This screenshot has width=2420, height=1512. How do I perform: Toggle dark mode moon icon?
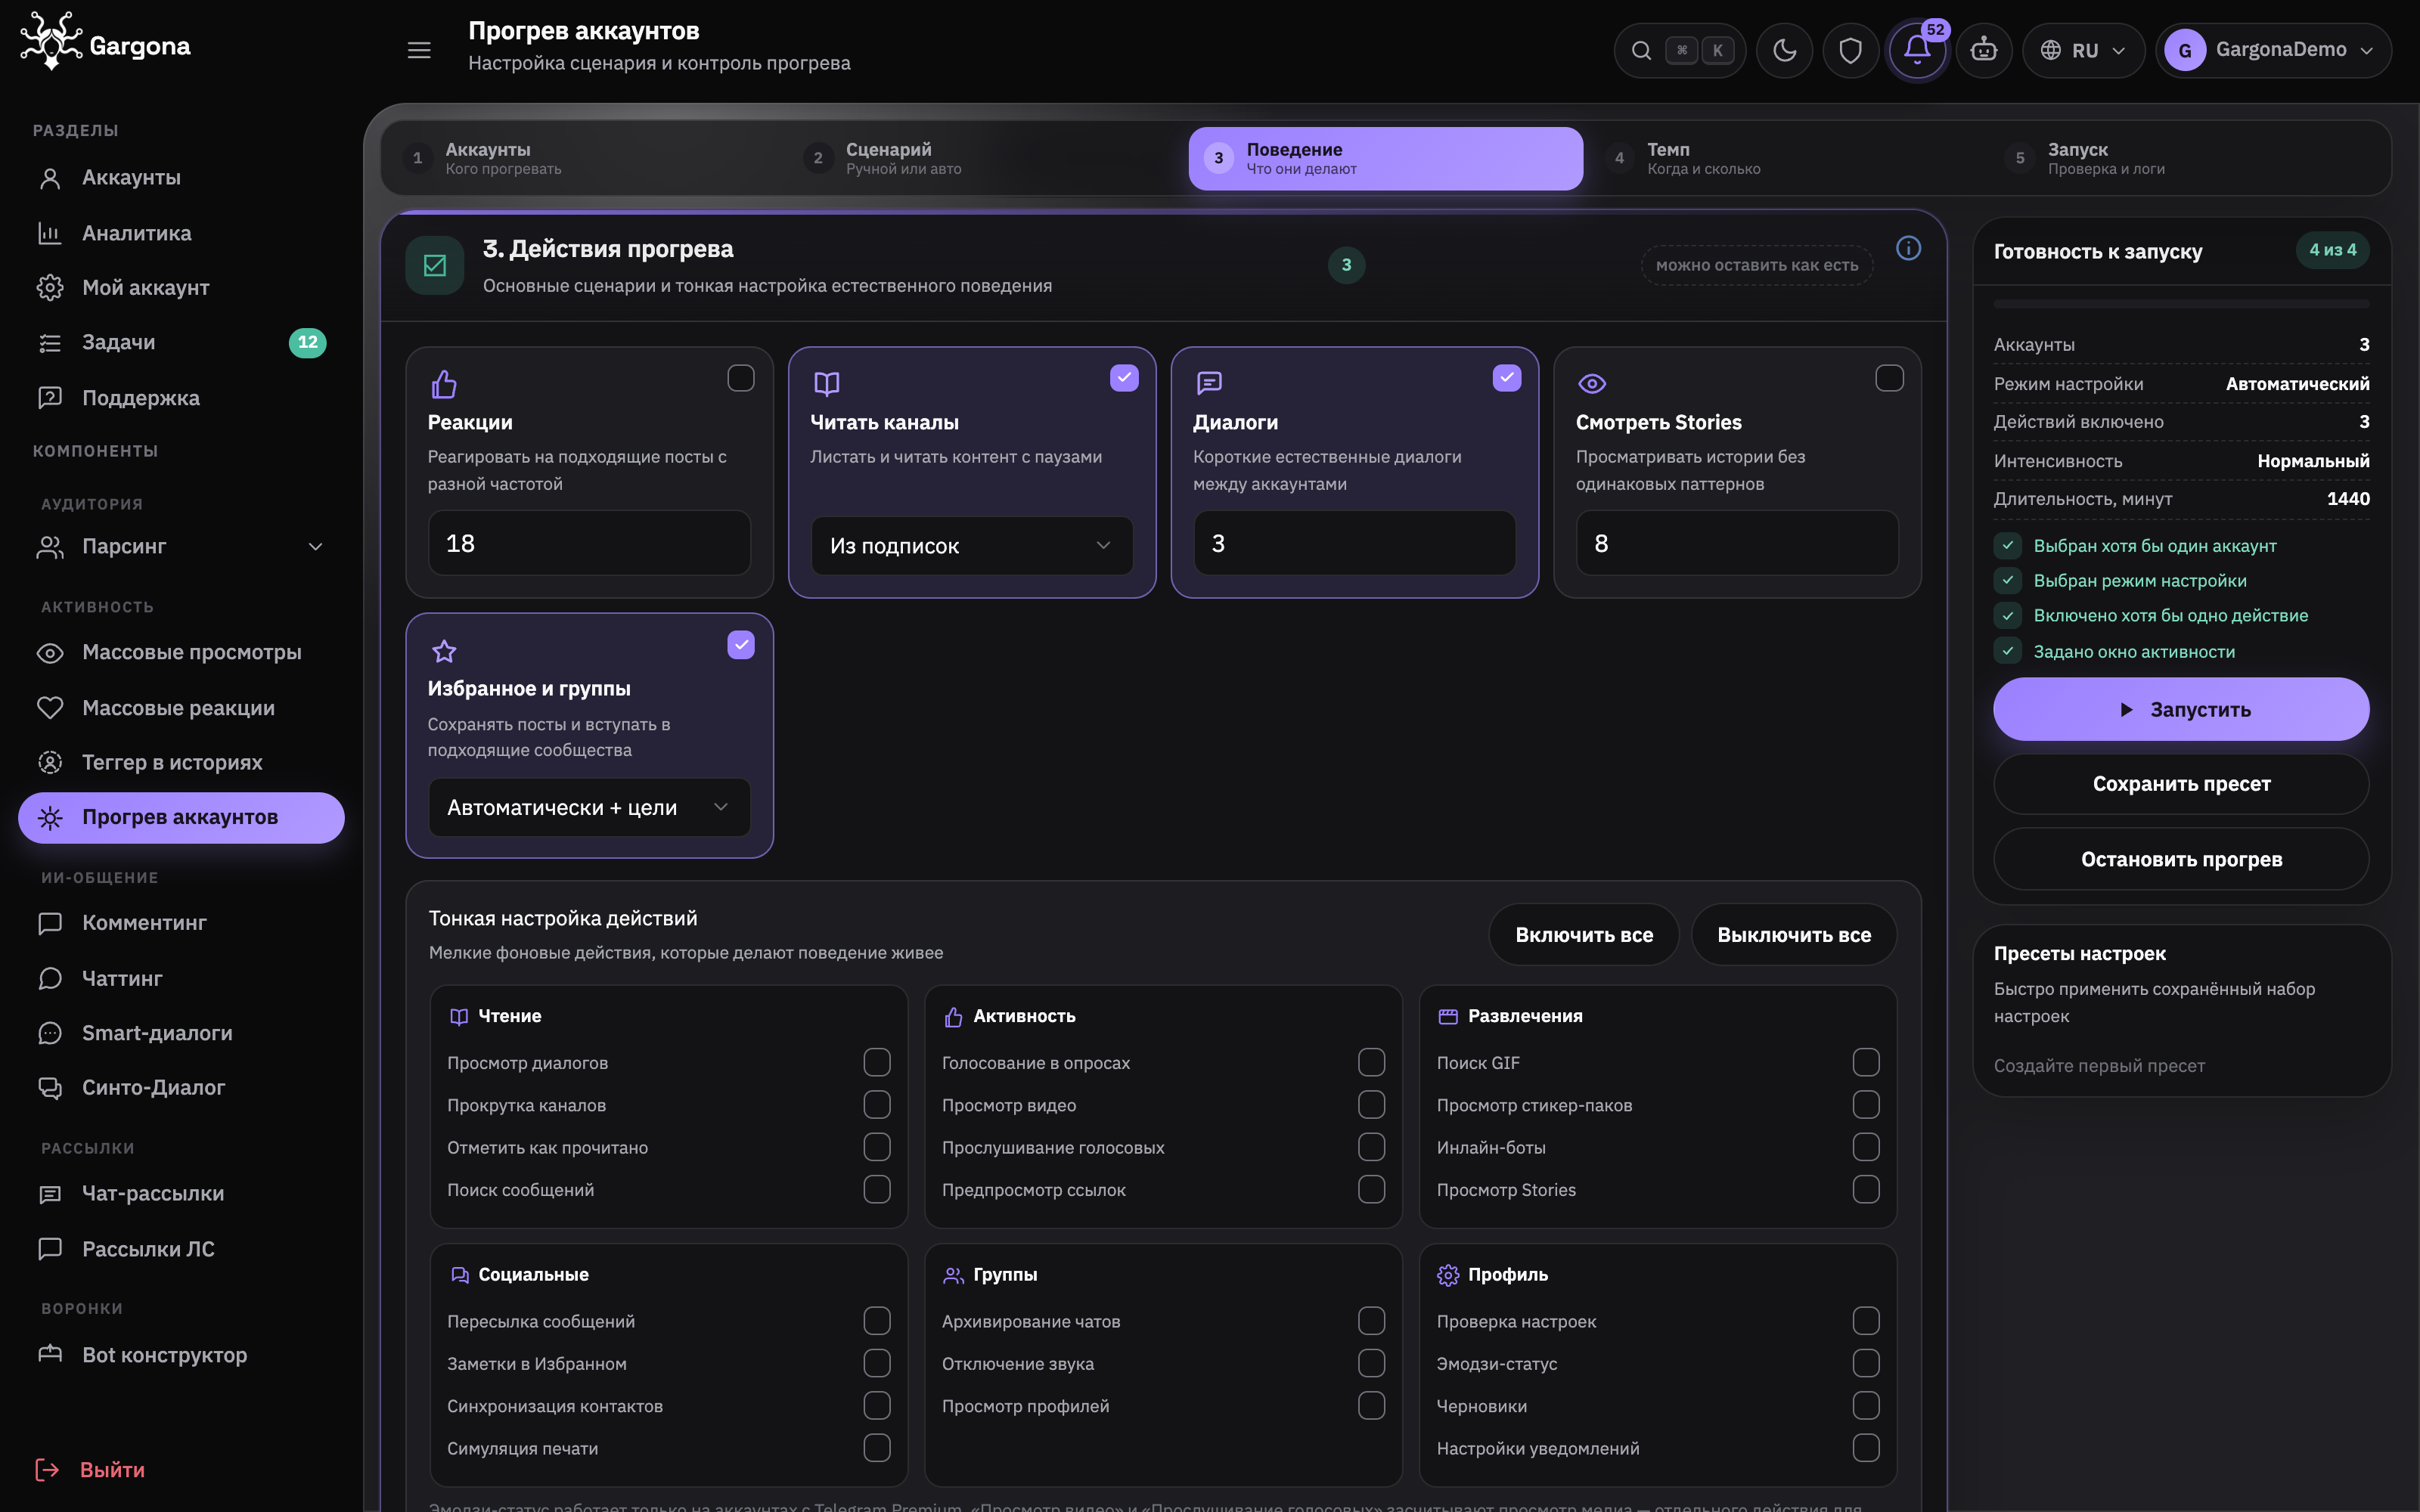tap(1784, 50)
